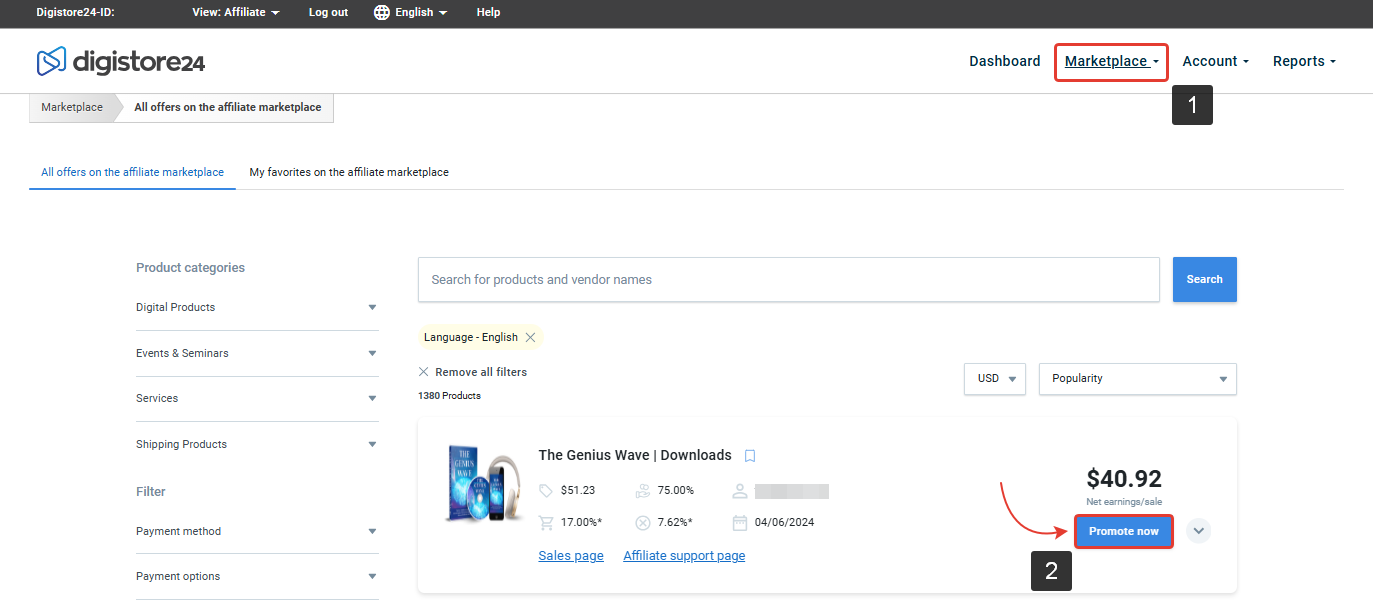Open the Marketplace menu
The width and height of the screenshot is (1373, 606).
tap(1111, 62)
